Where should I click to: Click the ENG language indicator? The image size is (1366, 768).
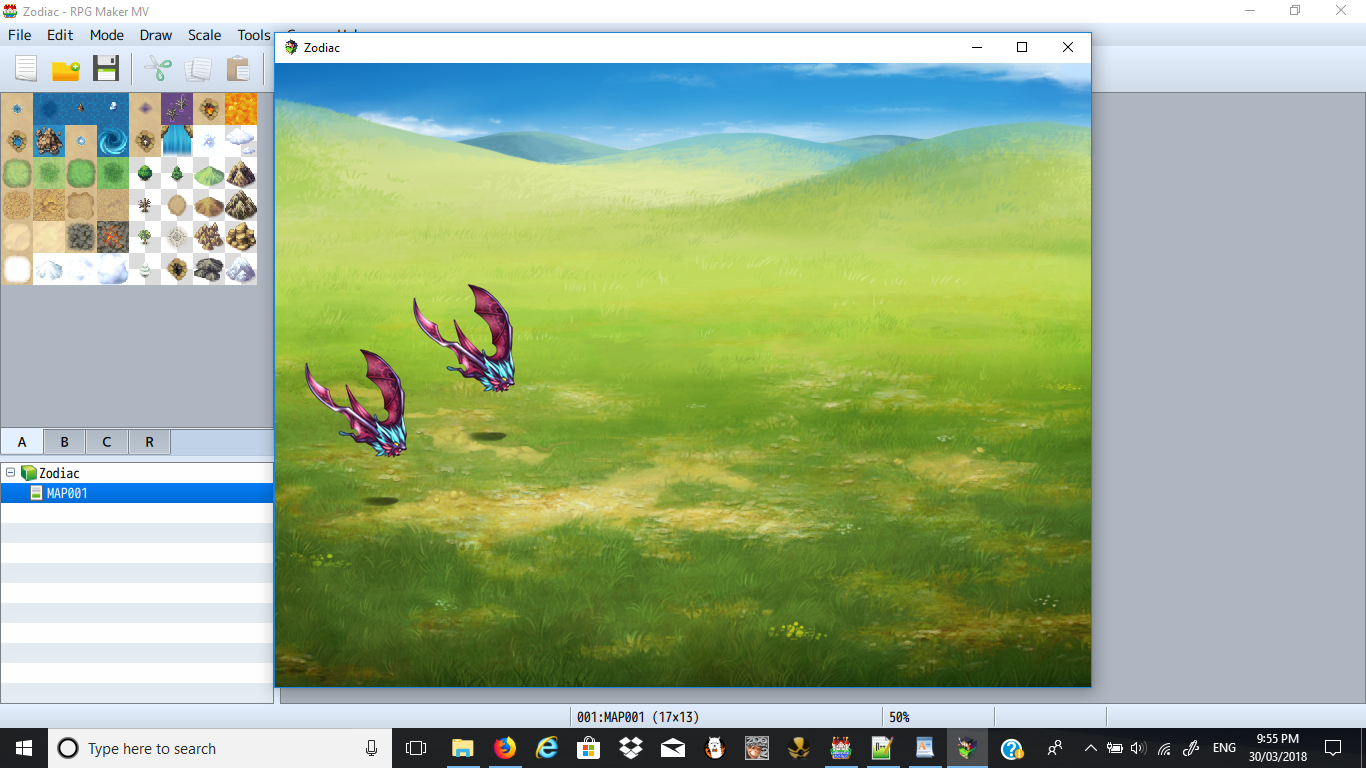pyautogui.click(x=1224, y=748)
